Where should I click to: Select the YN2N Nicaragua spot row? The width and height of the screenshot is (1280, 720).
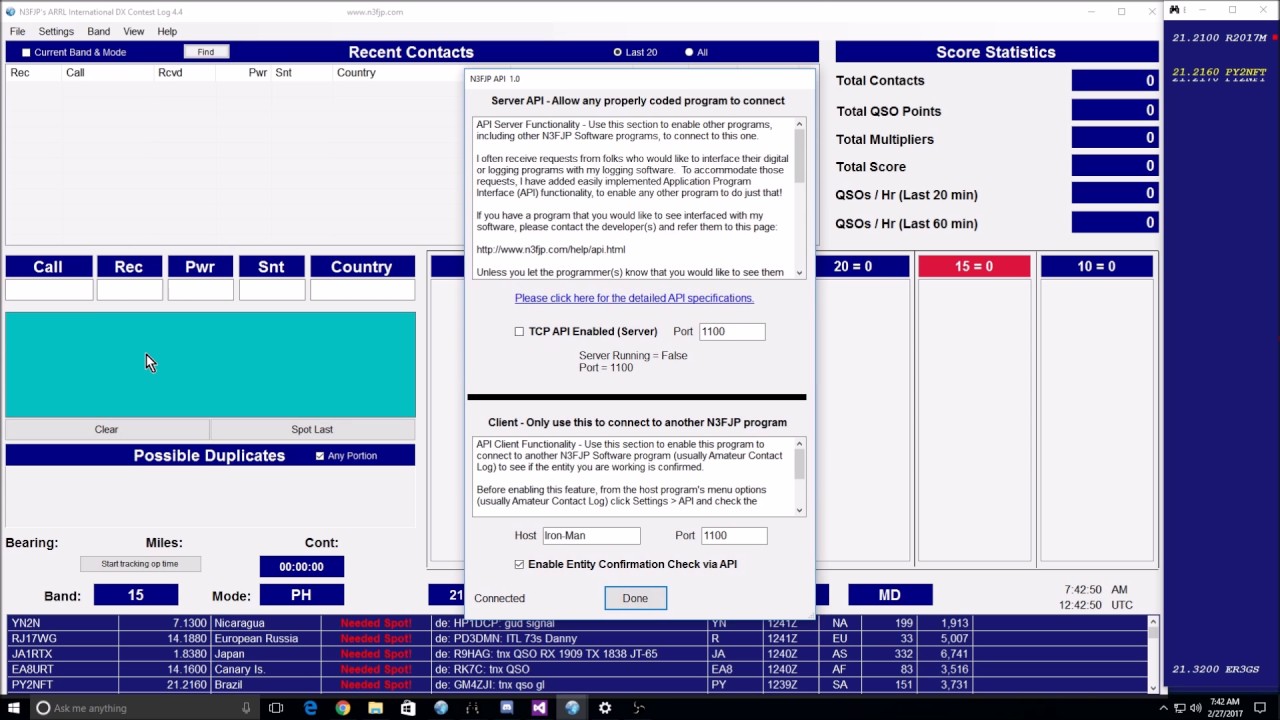[x=578, y=623]
